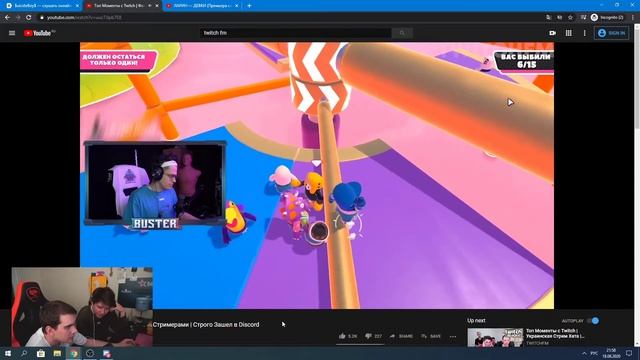Image resolution: width=640 pixels, height=360 pixels.
Task: Open the Windows Start menu
Action: (8, 353)
